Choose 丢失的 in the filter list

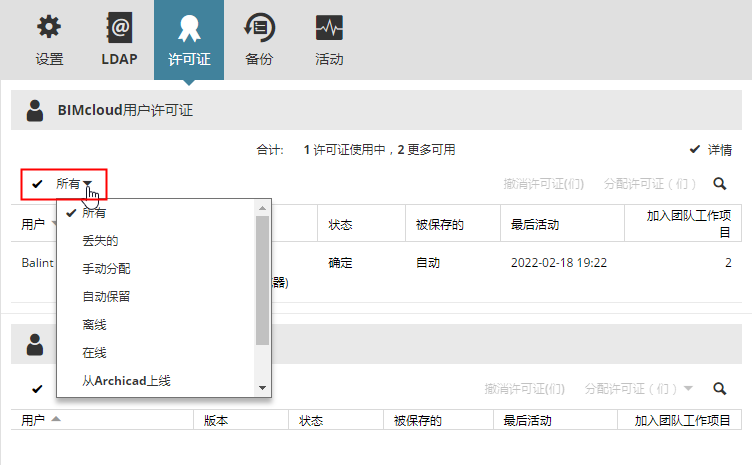(100, 241)
